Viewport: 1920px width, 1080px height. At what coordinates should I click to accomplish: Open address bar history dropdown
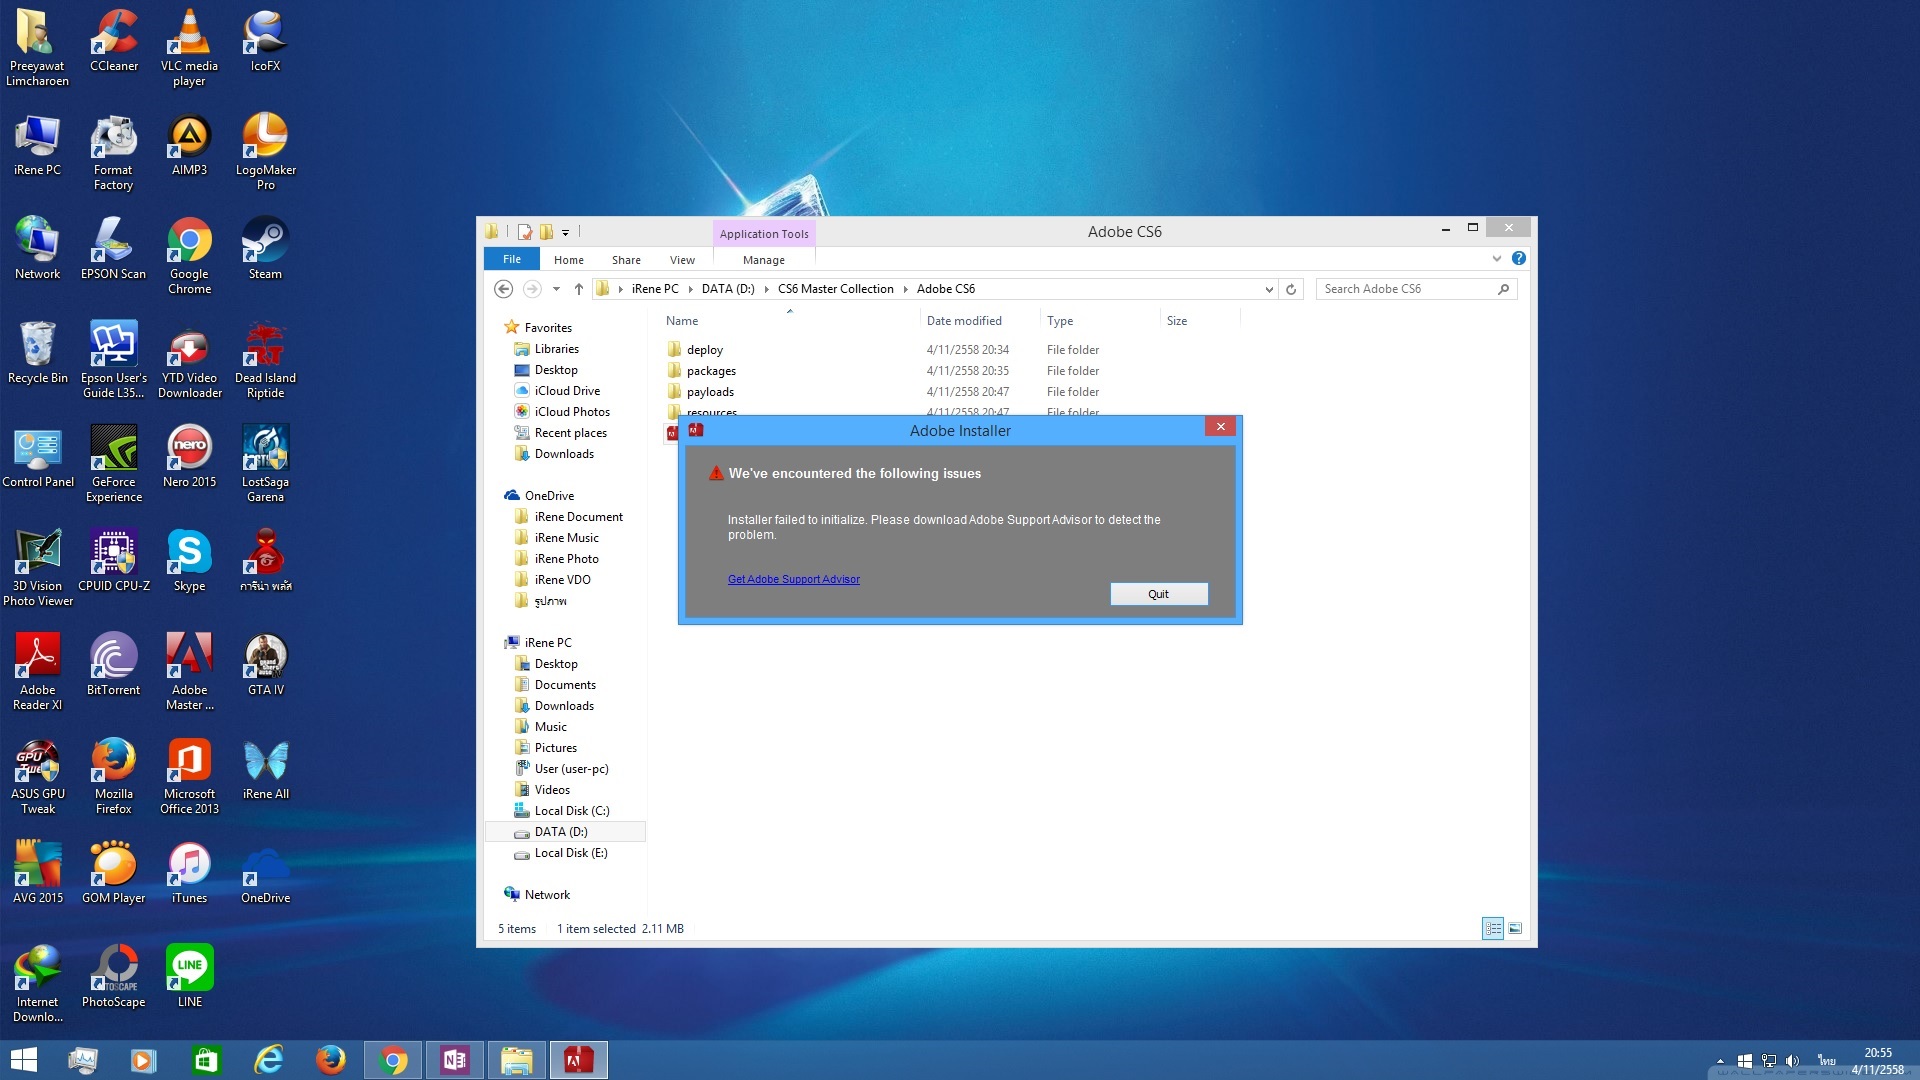point(1268,289)
